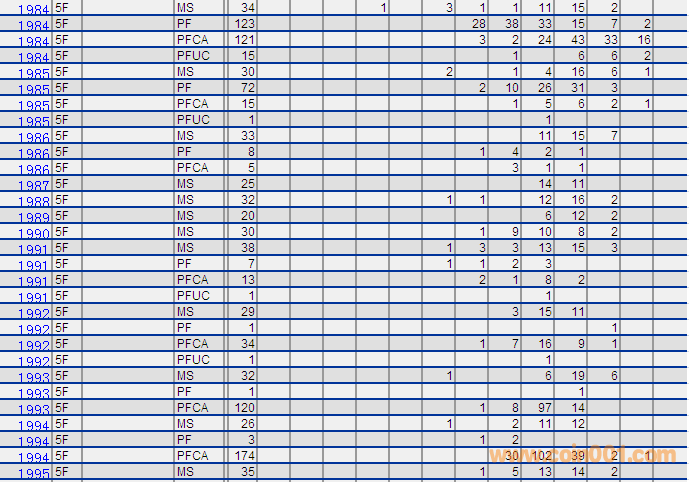Click the total cell showing 123
This screenshot has width=689, height=482.
point(244,23)
